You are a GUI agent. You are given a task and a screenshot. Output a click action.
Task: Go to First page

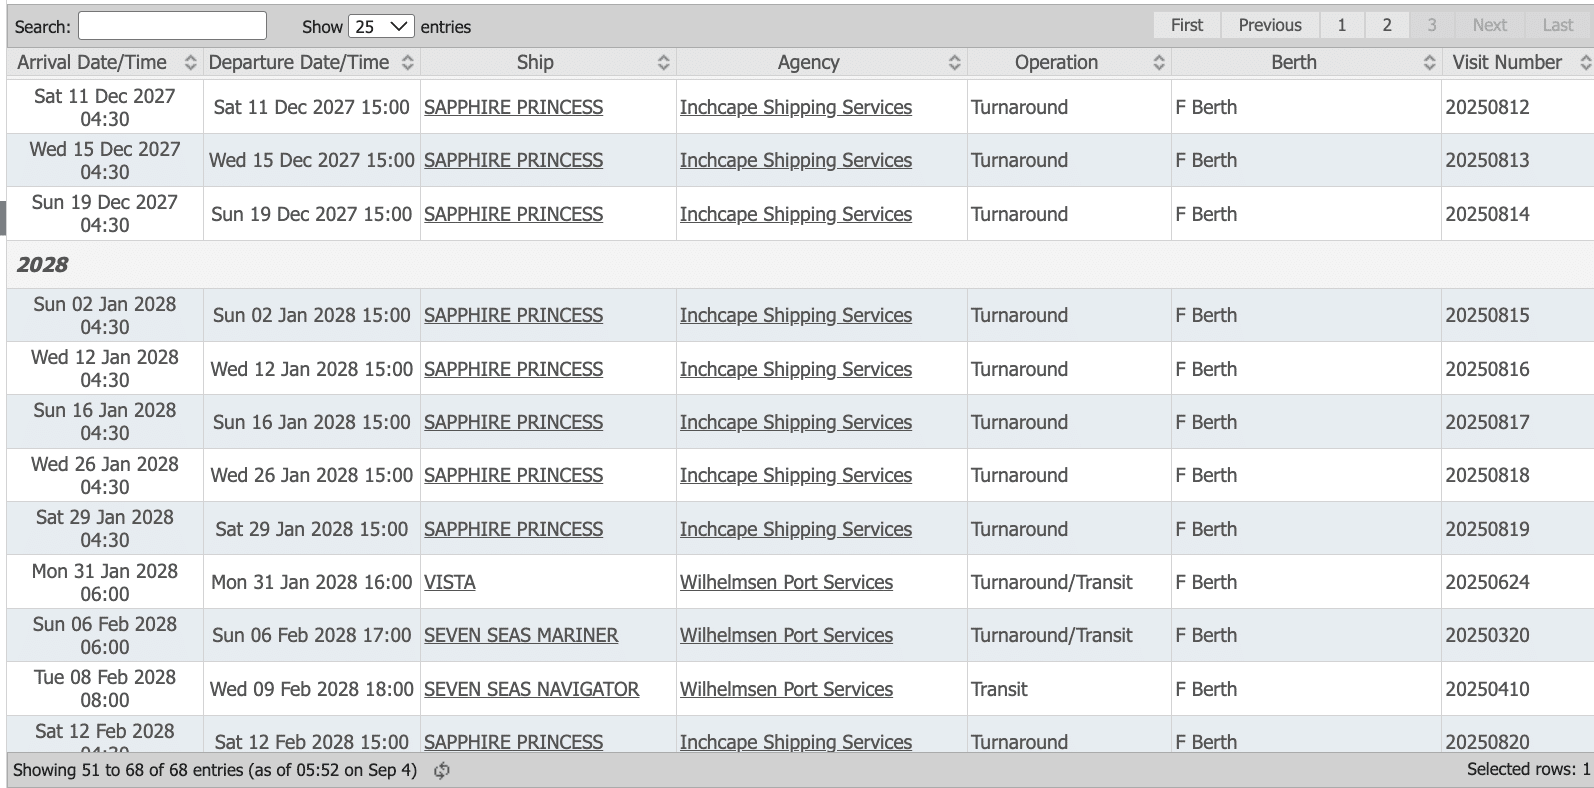point(1187,25)
